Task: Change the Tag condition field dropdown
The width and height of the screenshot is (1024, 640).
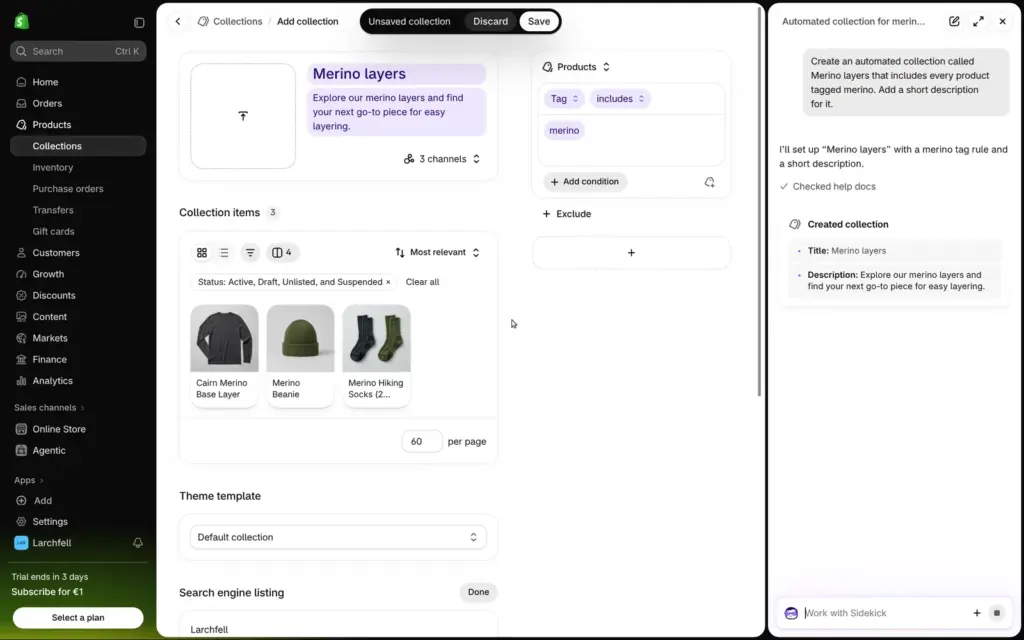Action: (x=564, y=99)
